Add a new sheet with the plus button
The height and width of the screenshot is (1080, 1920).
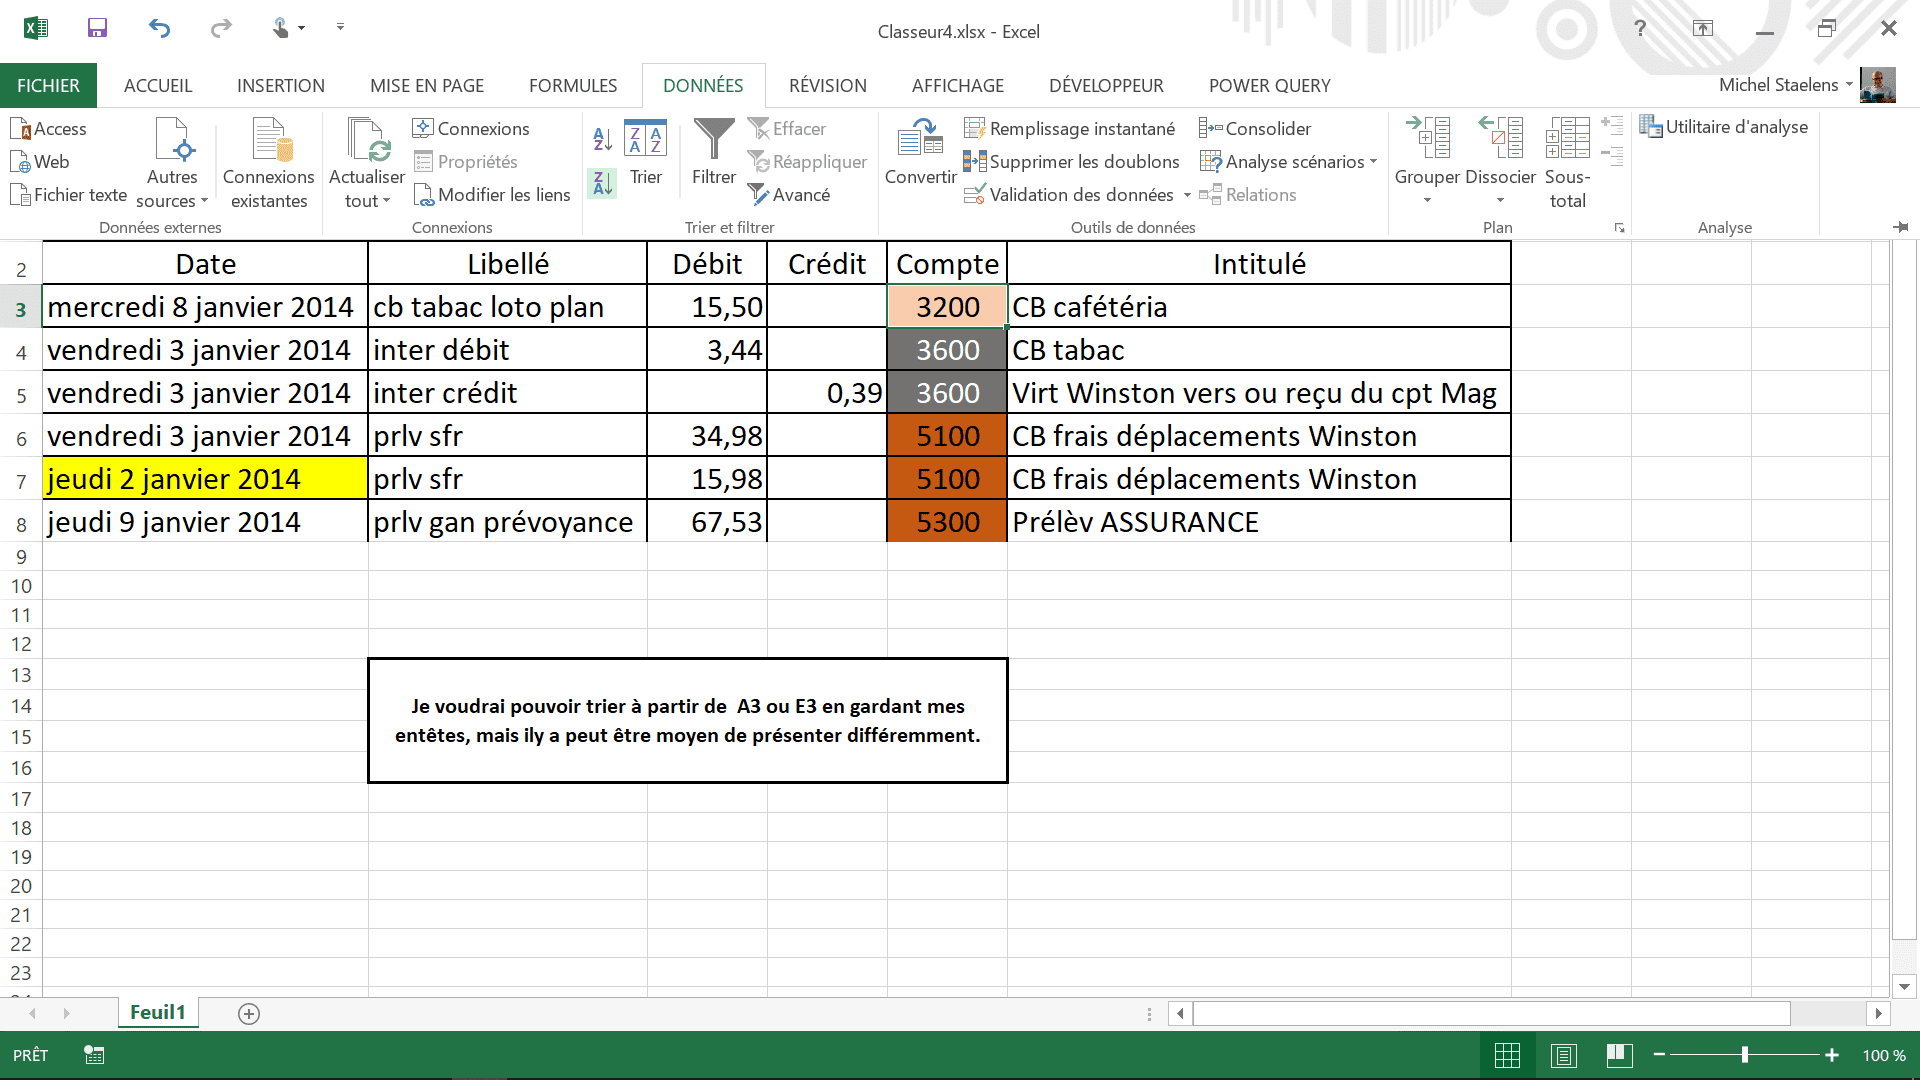[249, 1014]
